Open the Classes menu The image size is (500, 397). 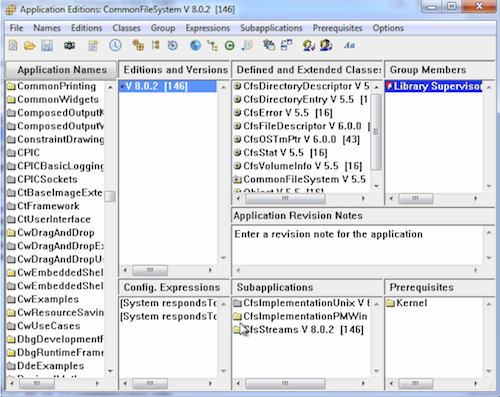[x=126, y=28]
